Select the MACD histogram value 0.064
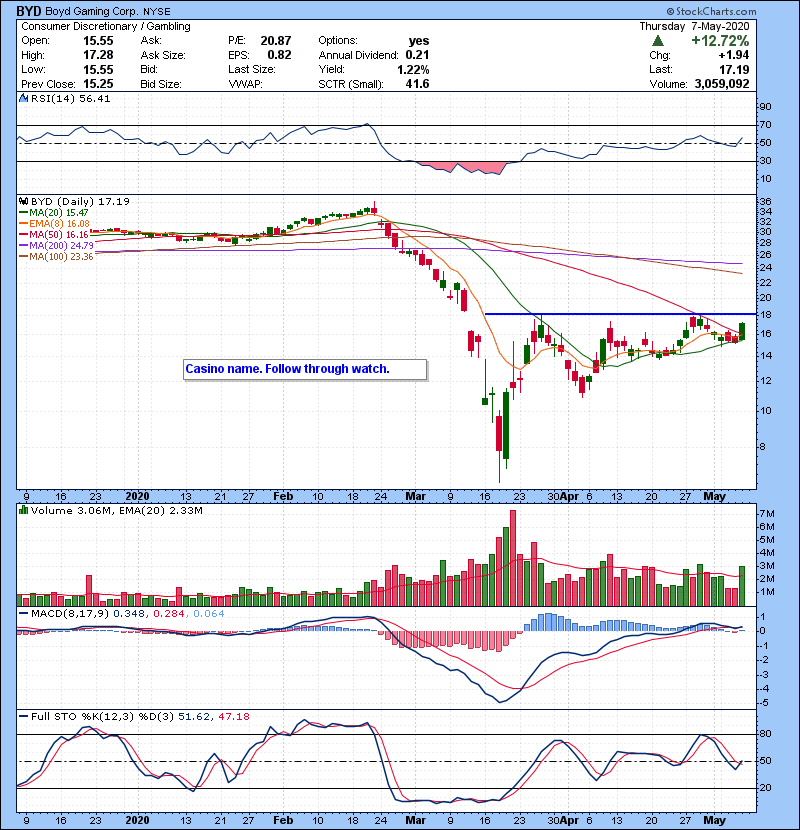Screen dimensions: 800x830 point(209,614)
